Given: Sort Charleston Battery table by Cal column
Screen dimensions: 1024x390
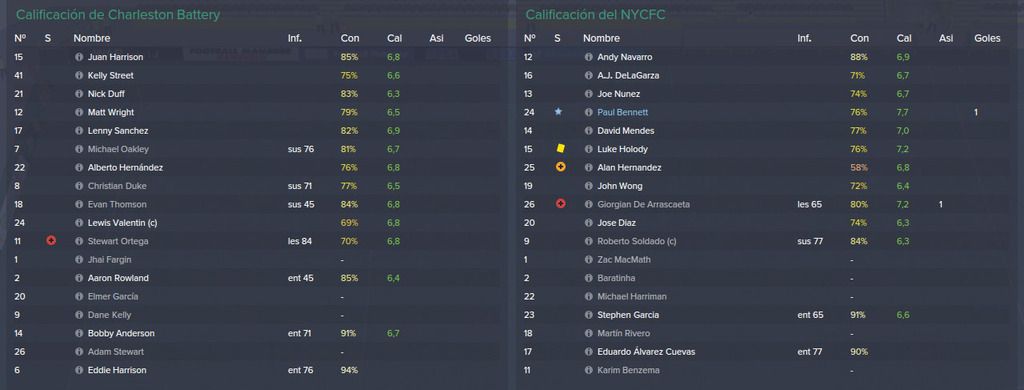Looking at the screenshot, I should (394, 39).
